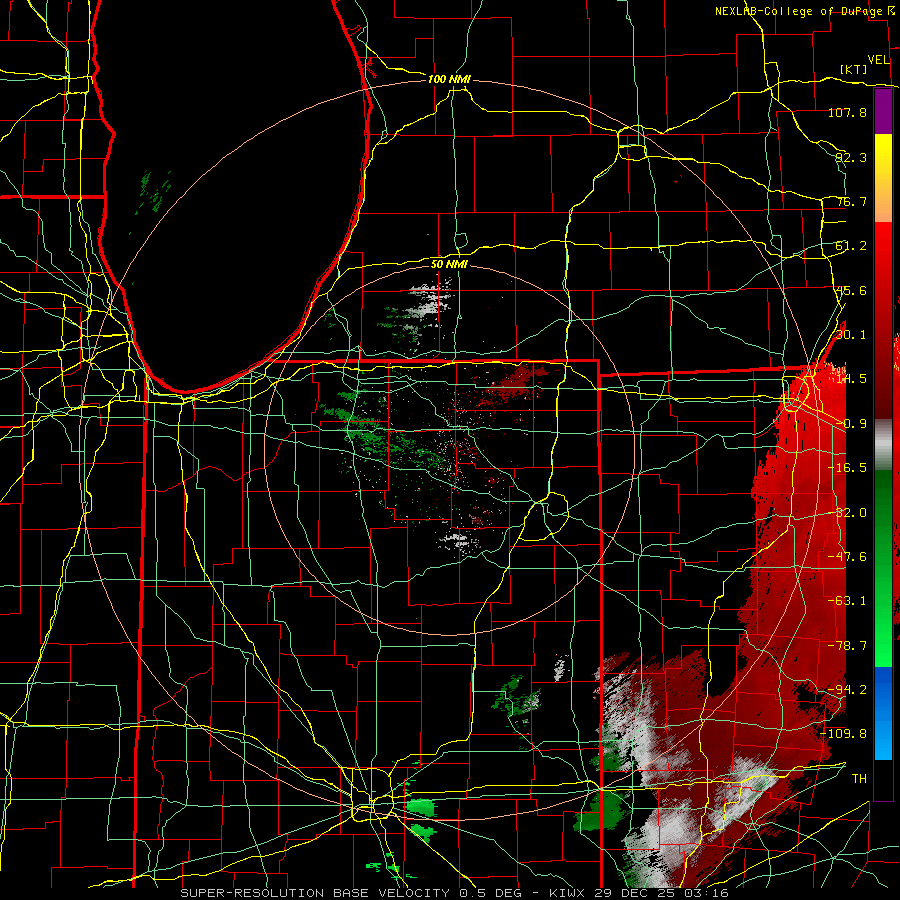
Task: Pick the purple segment of the color bar
Action: click(x=883, y=111)
